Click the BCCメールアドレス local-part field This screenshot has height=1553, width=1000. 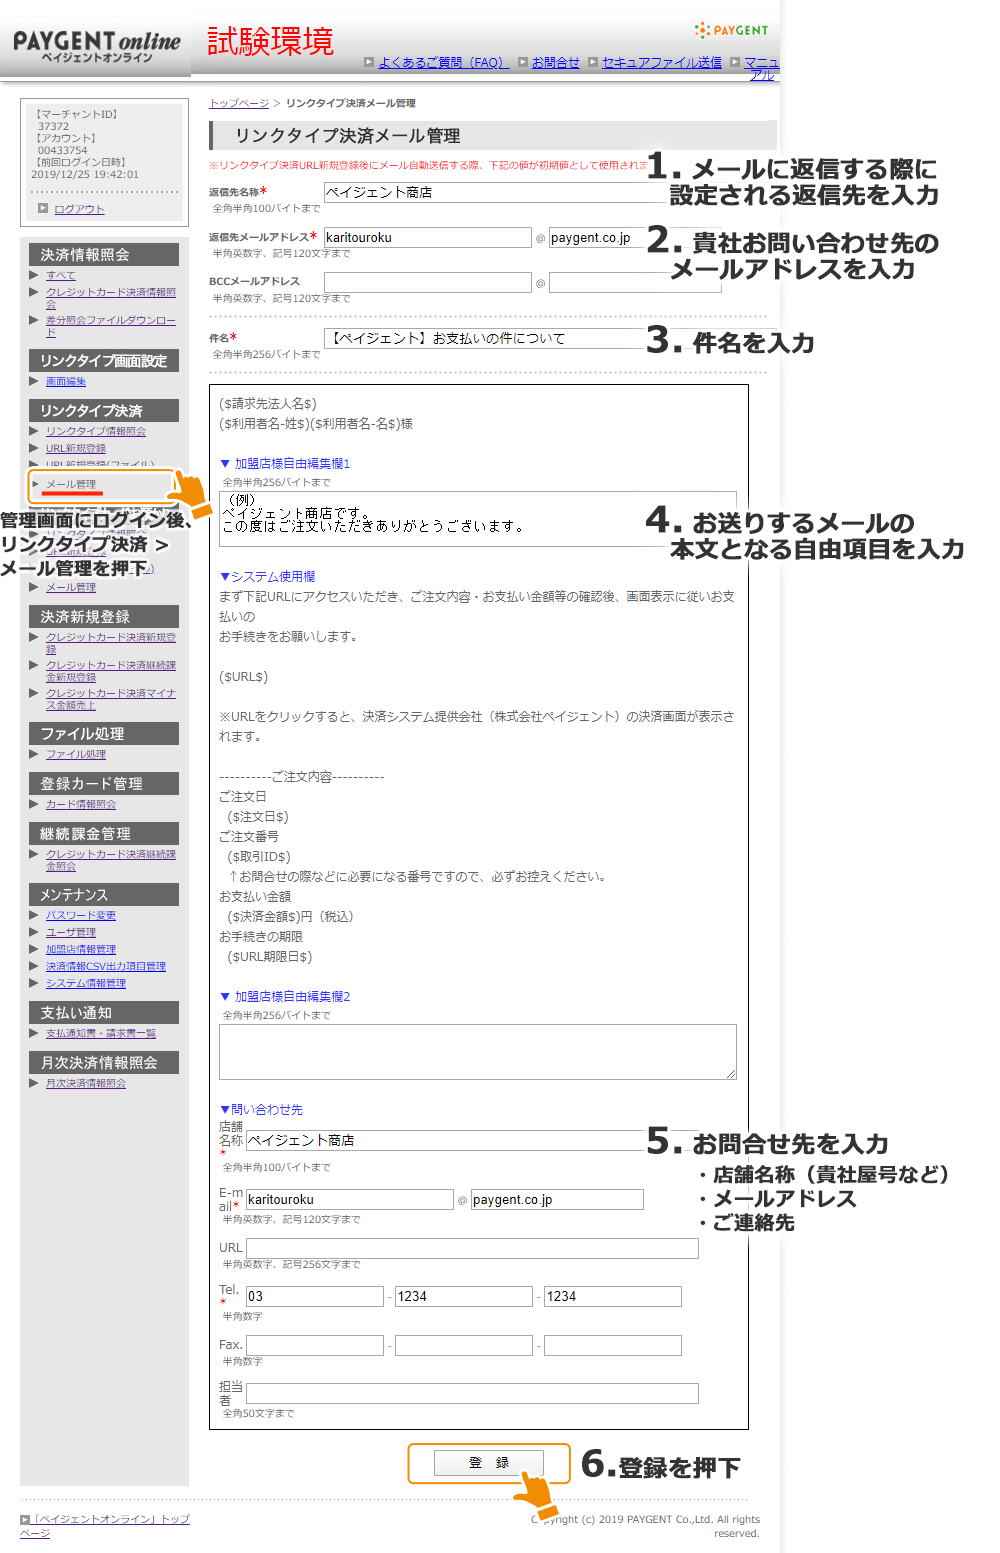[x=427, y=282]
